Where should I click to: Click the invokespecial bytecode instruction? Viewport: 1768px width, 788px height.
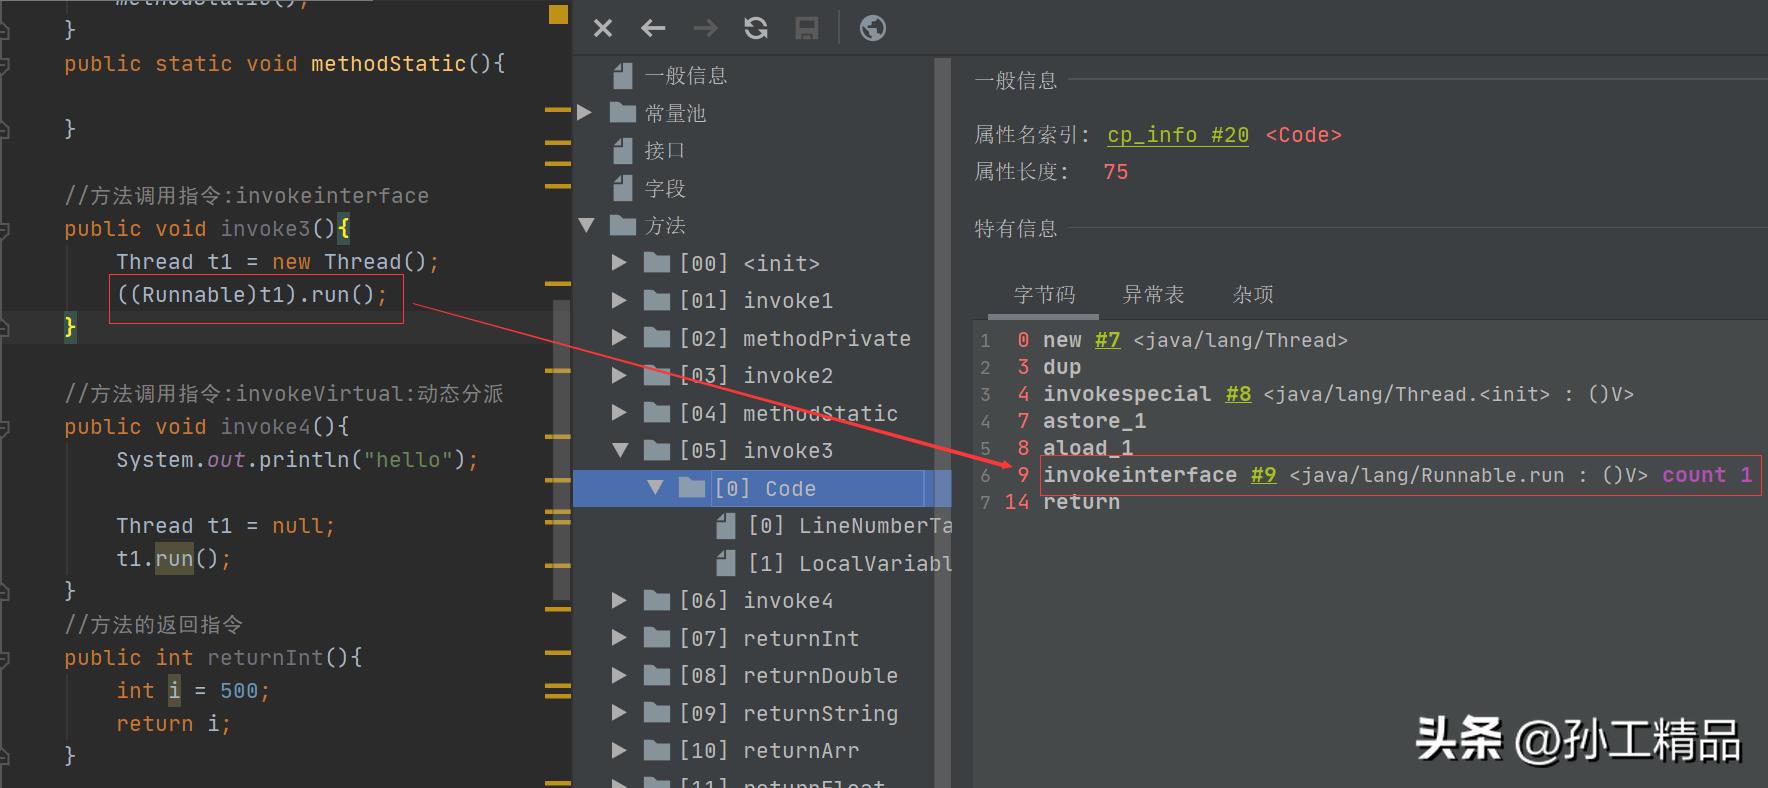pyautogui.click(x=1127, y=394)
